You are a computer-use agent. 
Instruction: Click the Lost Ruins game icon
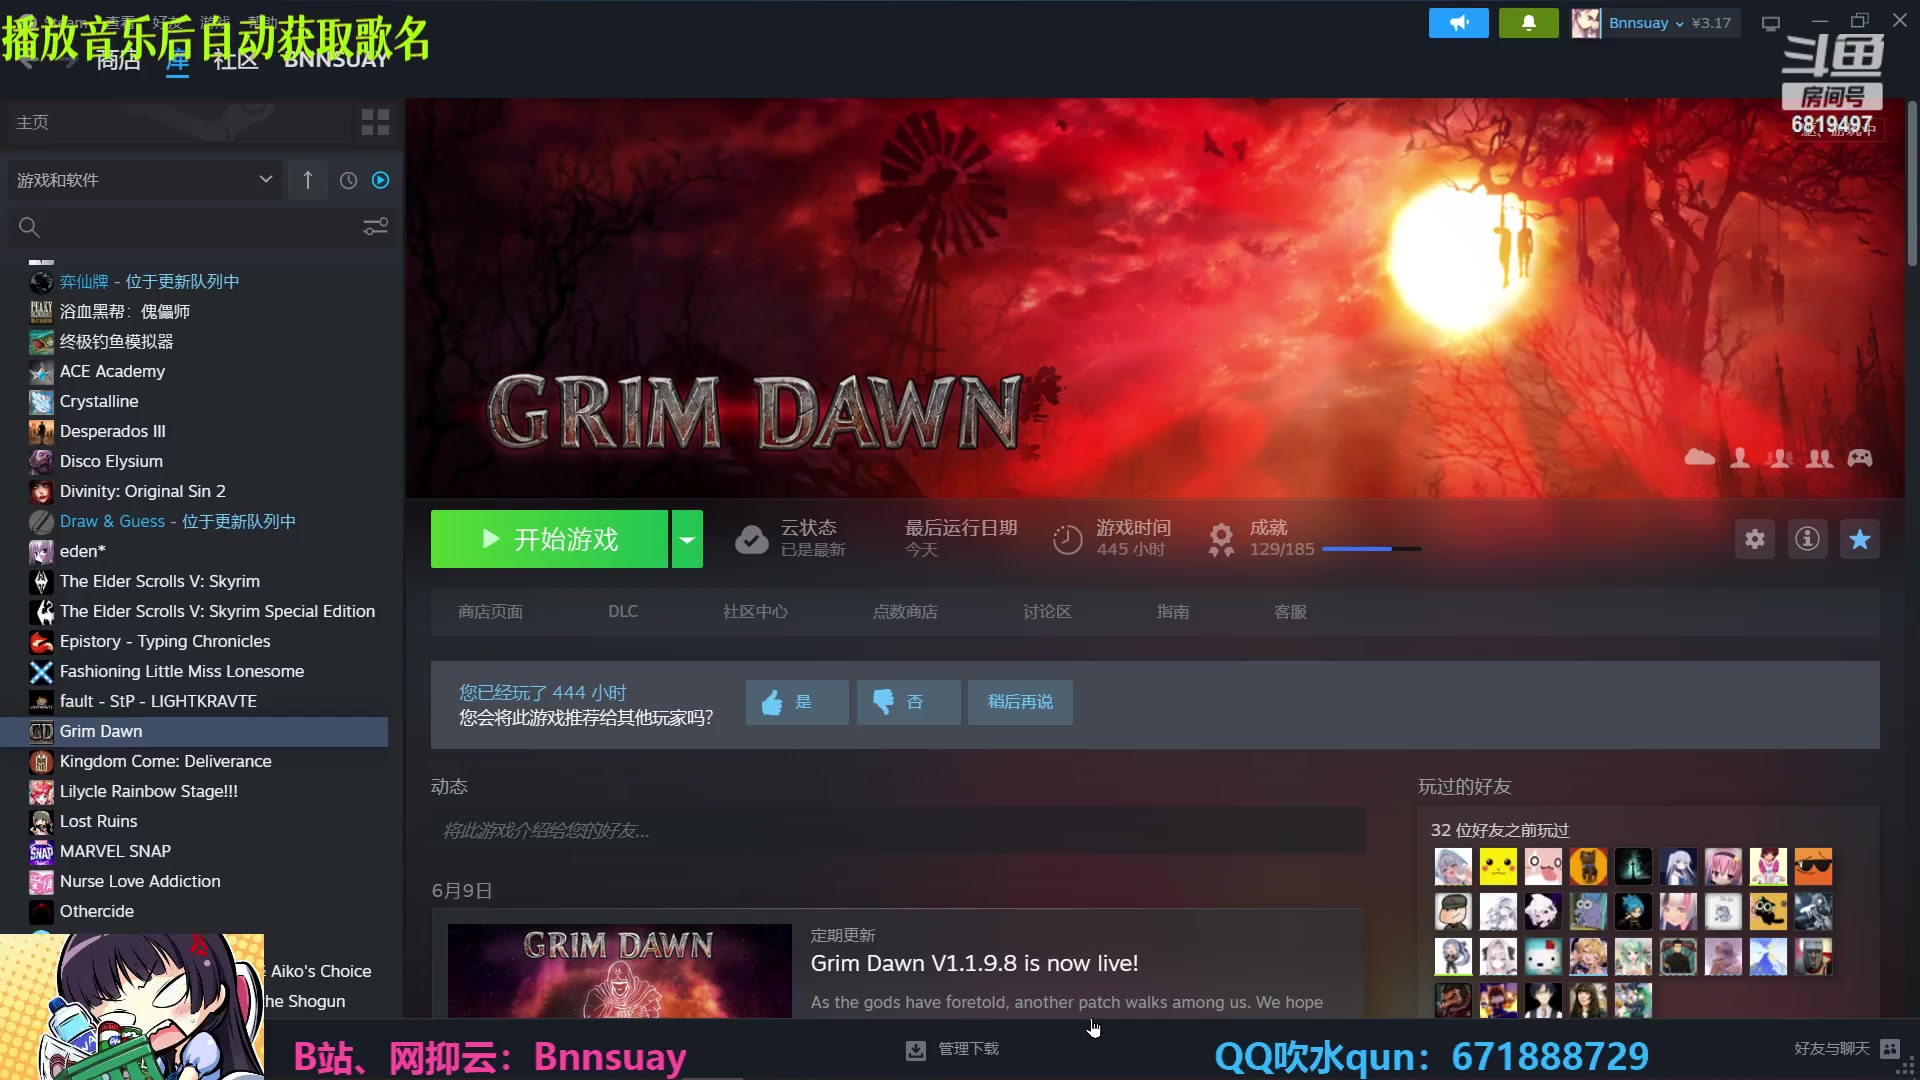click(x=41, y=822)
